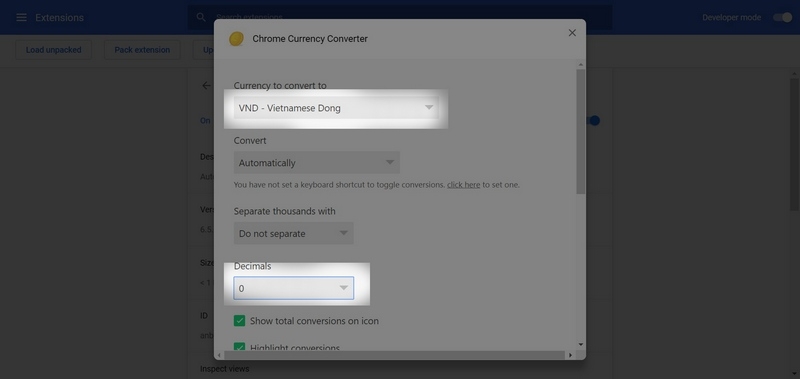
Task: Click the dialog scroll down arrow
Action: pos(581,345)
